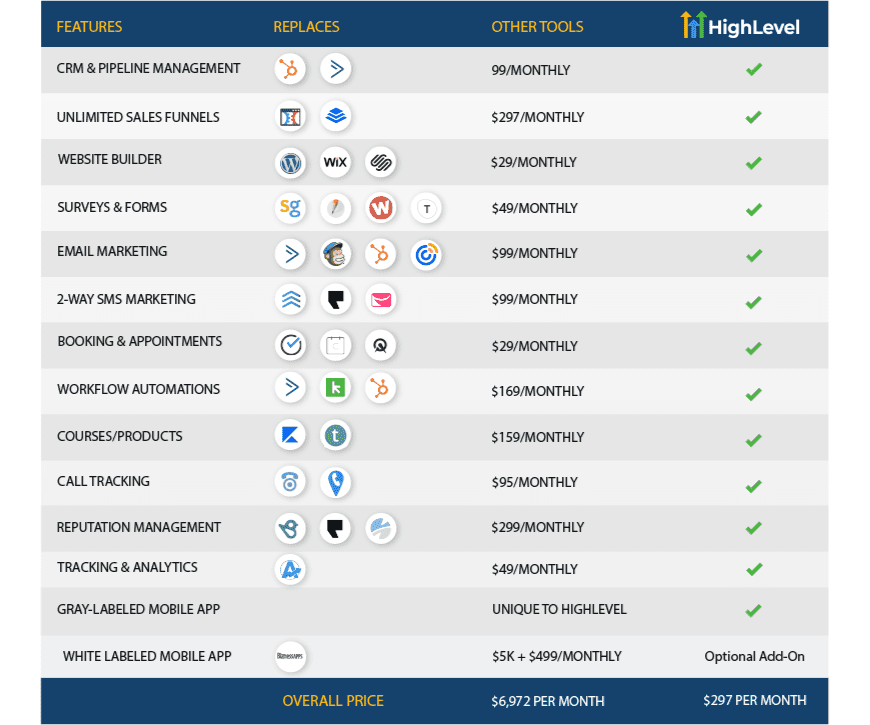Click the green checkmark for Website Builder

pyautogui.click(x=753, y=163)
